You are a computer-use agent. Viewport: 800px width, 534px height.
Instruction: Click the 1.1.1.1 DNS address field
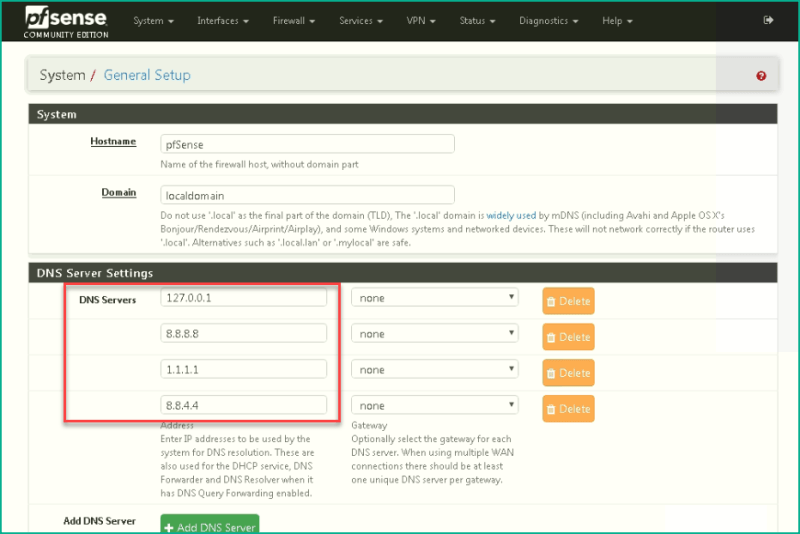[243, 369]
